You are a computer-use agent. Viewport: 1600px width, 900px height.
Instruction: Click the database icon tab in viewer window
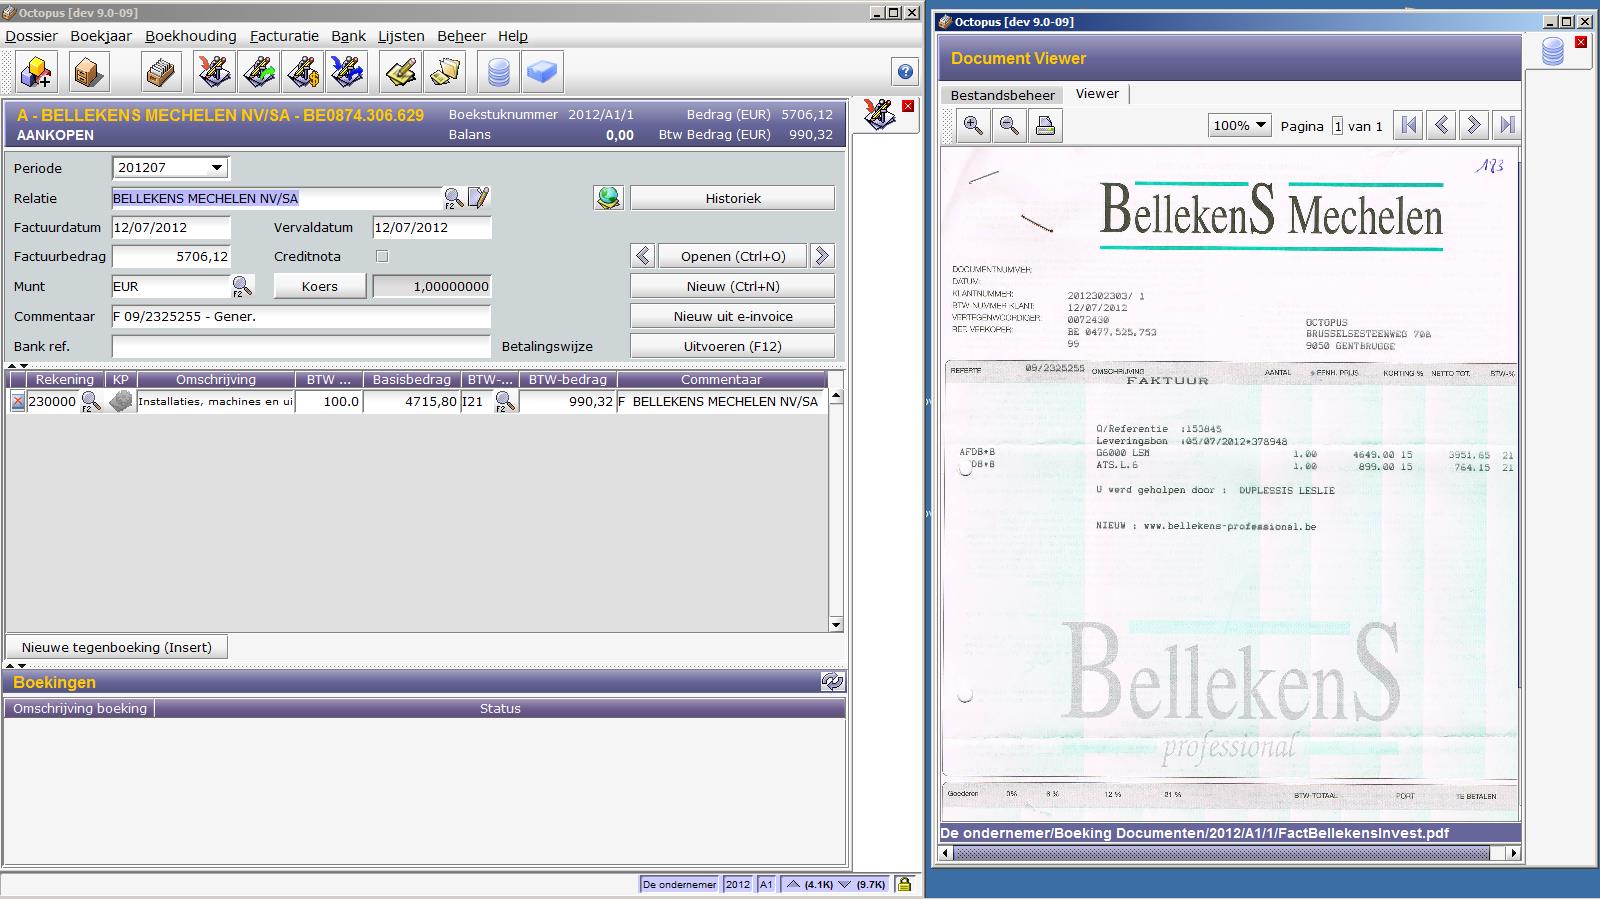1552,51
